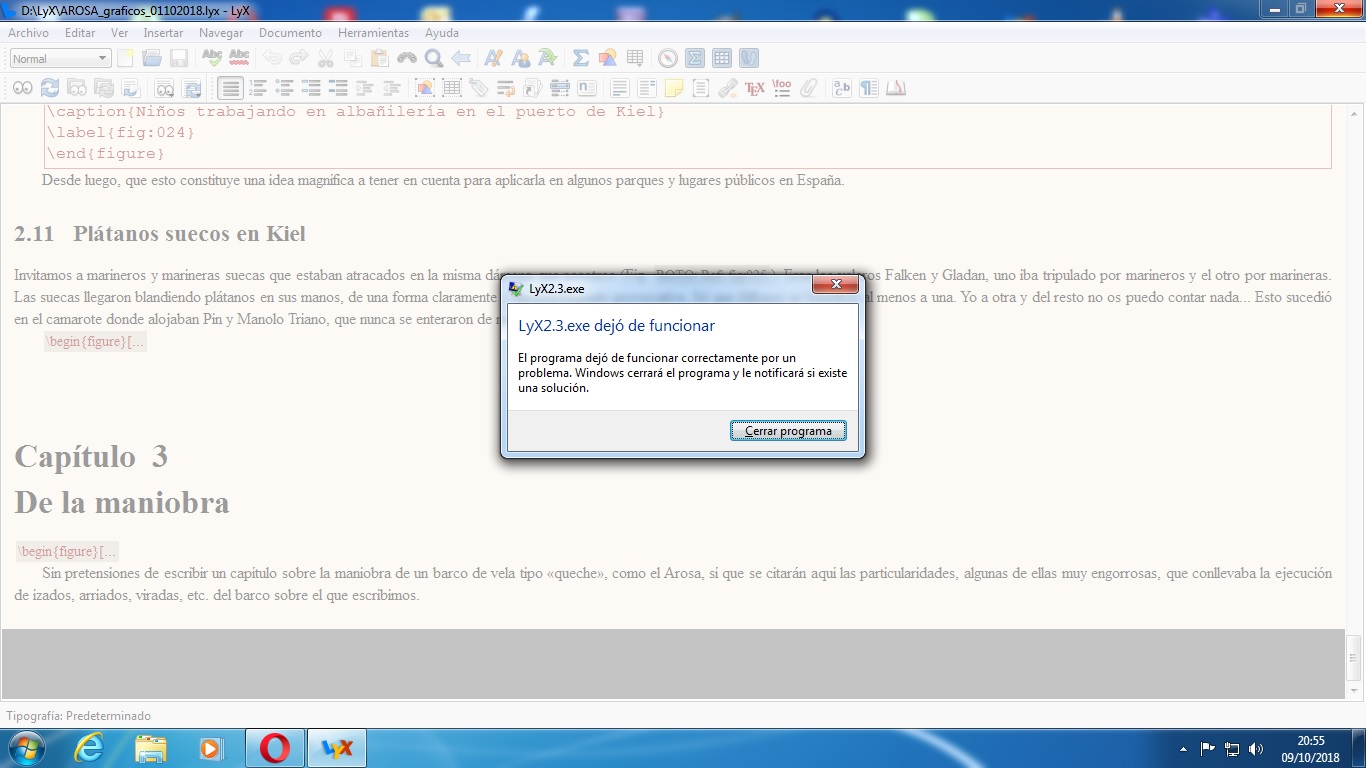This screenshot has height=768, width=1366.
Task: Insert a citation icon
Action: (532, 88)
